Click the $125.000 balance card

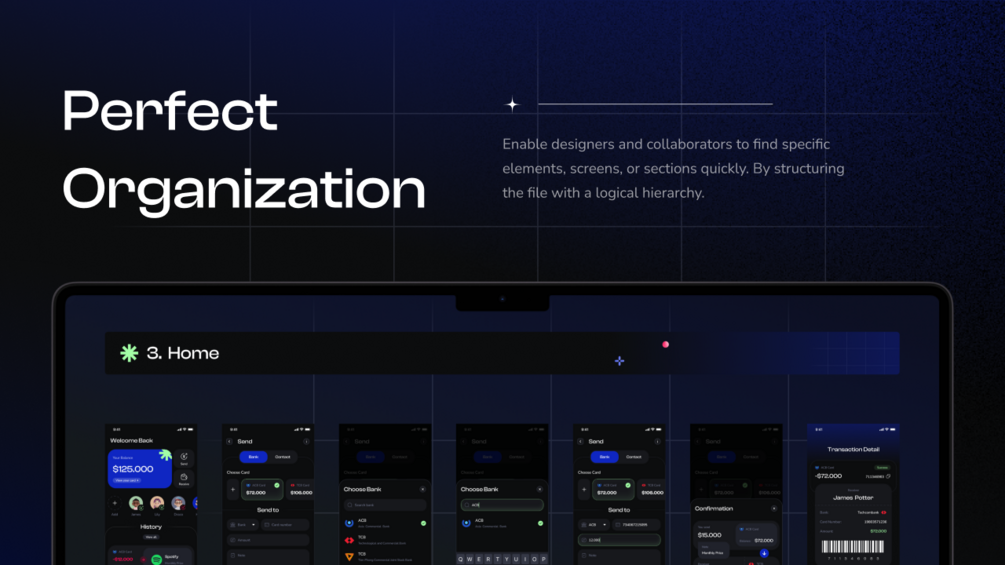pyautogui.click(x=140, y=469)
